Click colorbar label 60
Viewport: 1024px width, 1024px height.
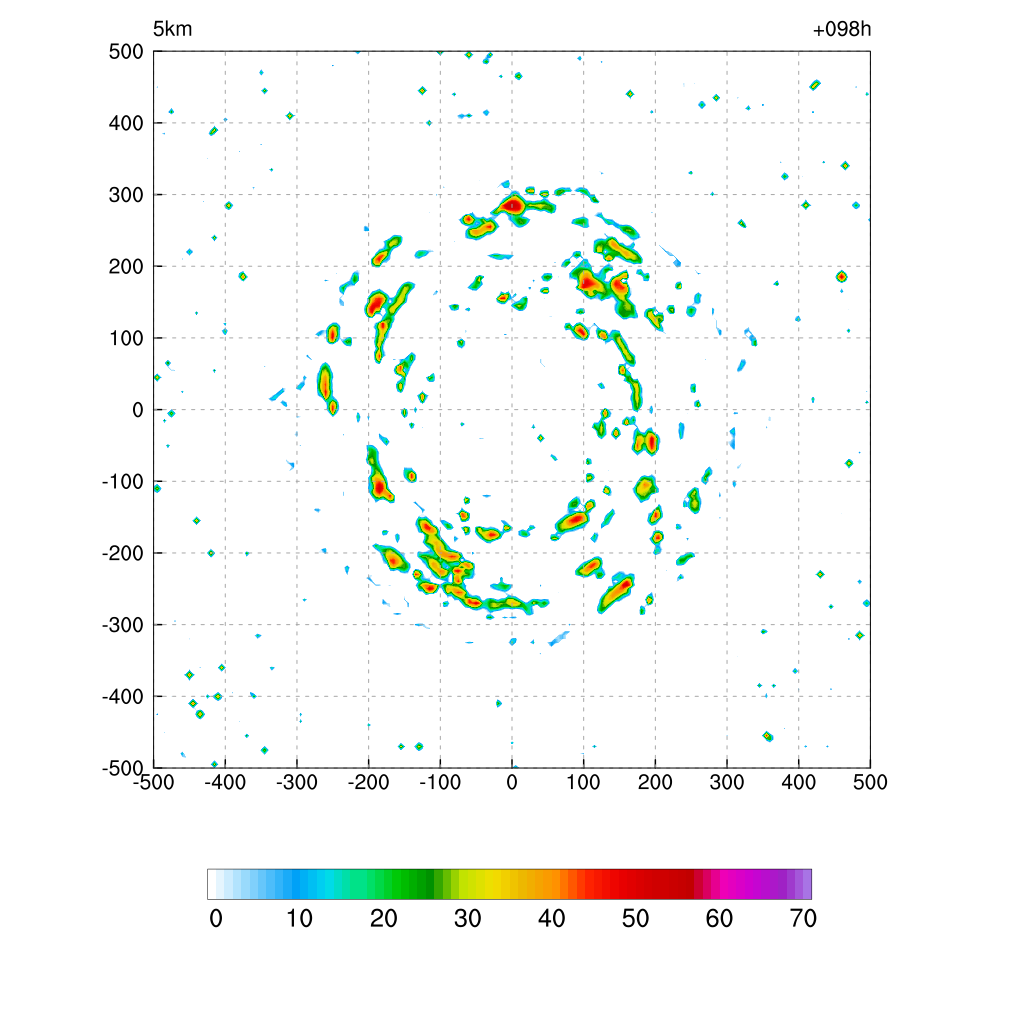[x=719, y=919]
